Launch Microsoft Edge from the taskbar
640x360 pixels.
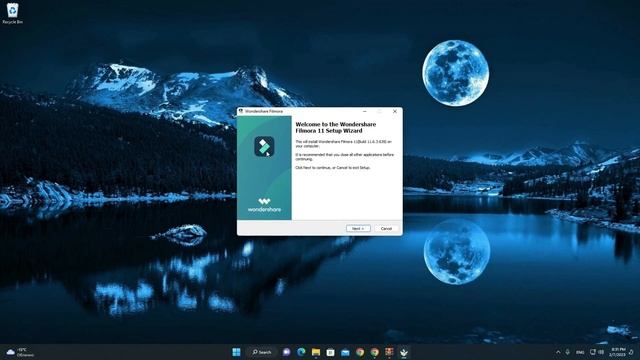[x=301, y=352]
